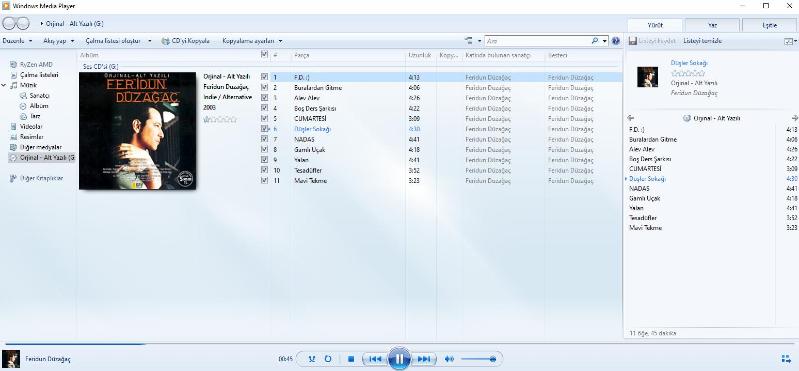
Task: Open list options dropdown in right pane
Action: tap(791, 41)
